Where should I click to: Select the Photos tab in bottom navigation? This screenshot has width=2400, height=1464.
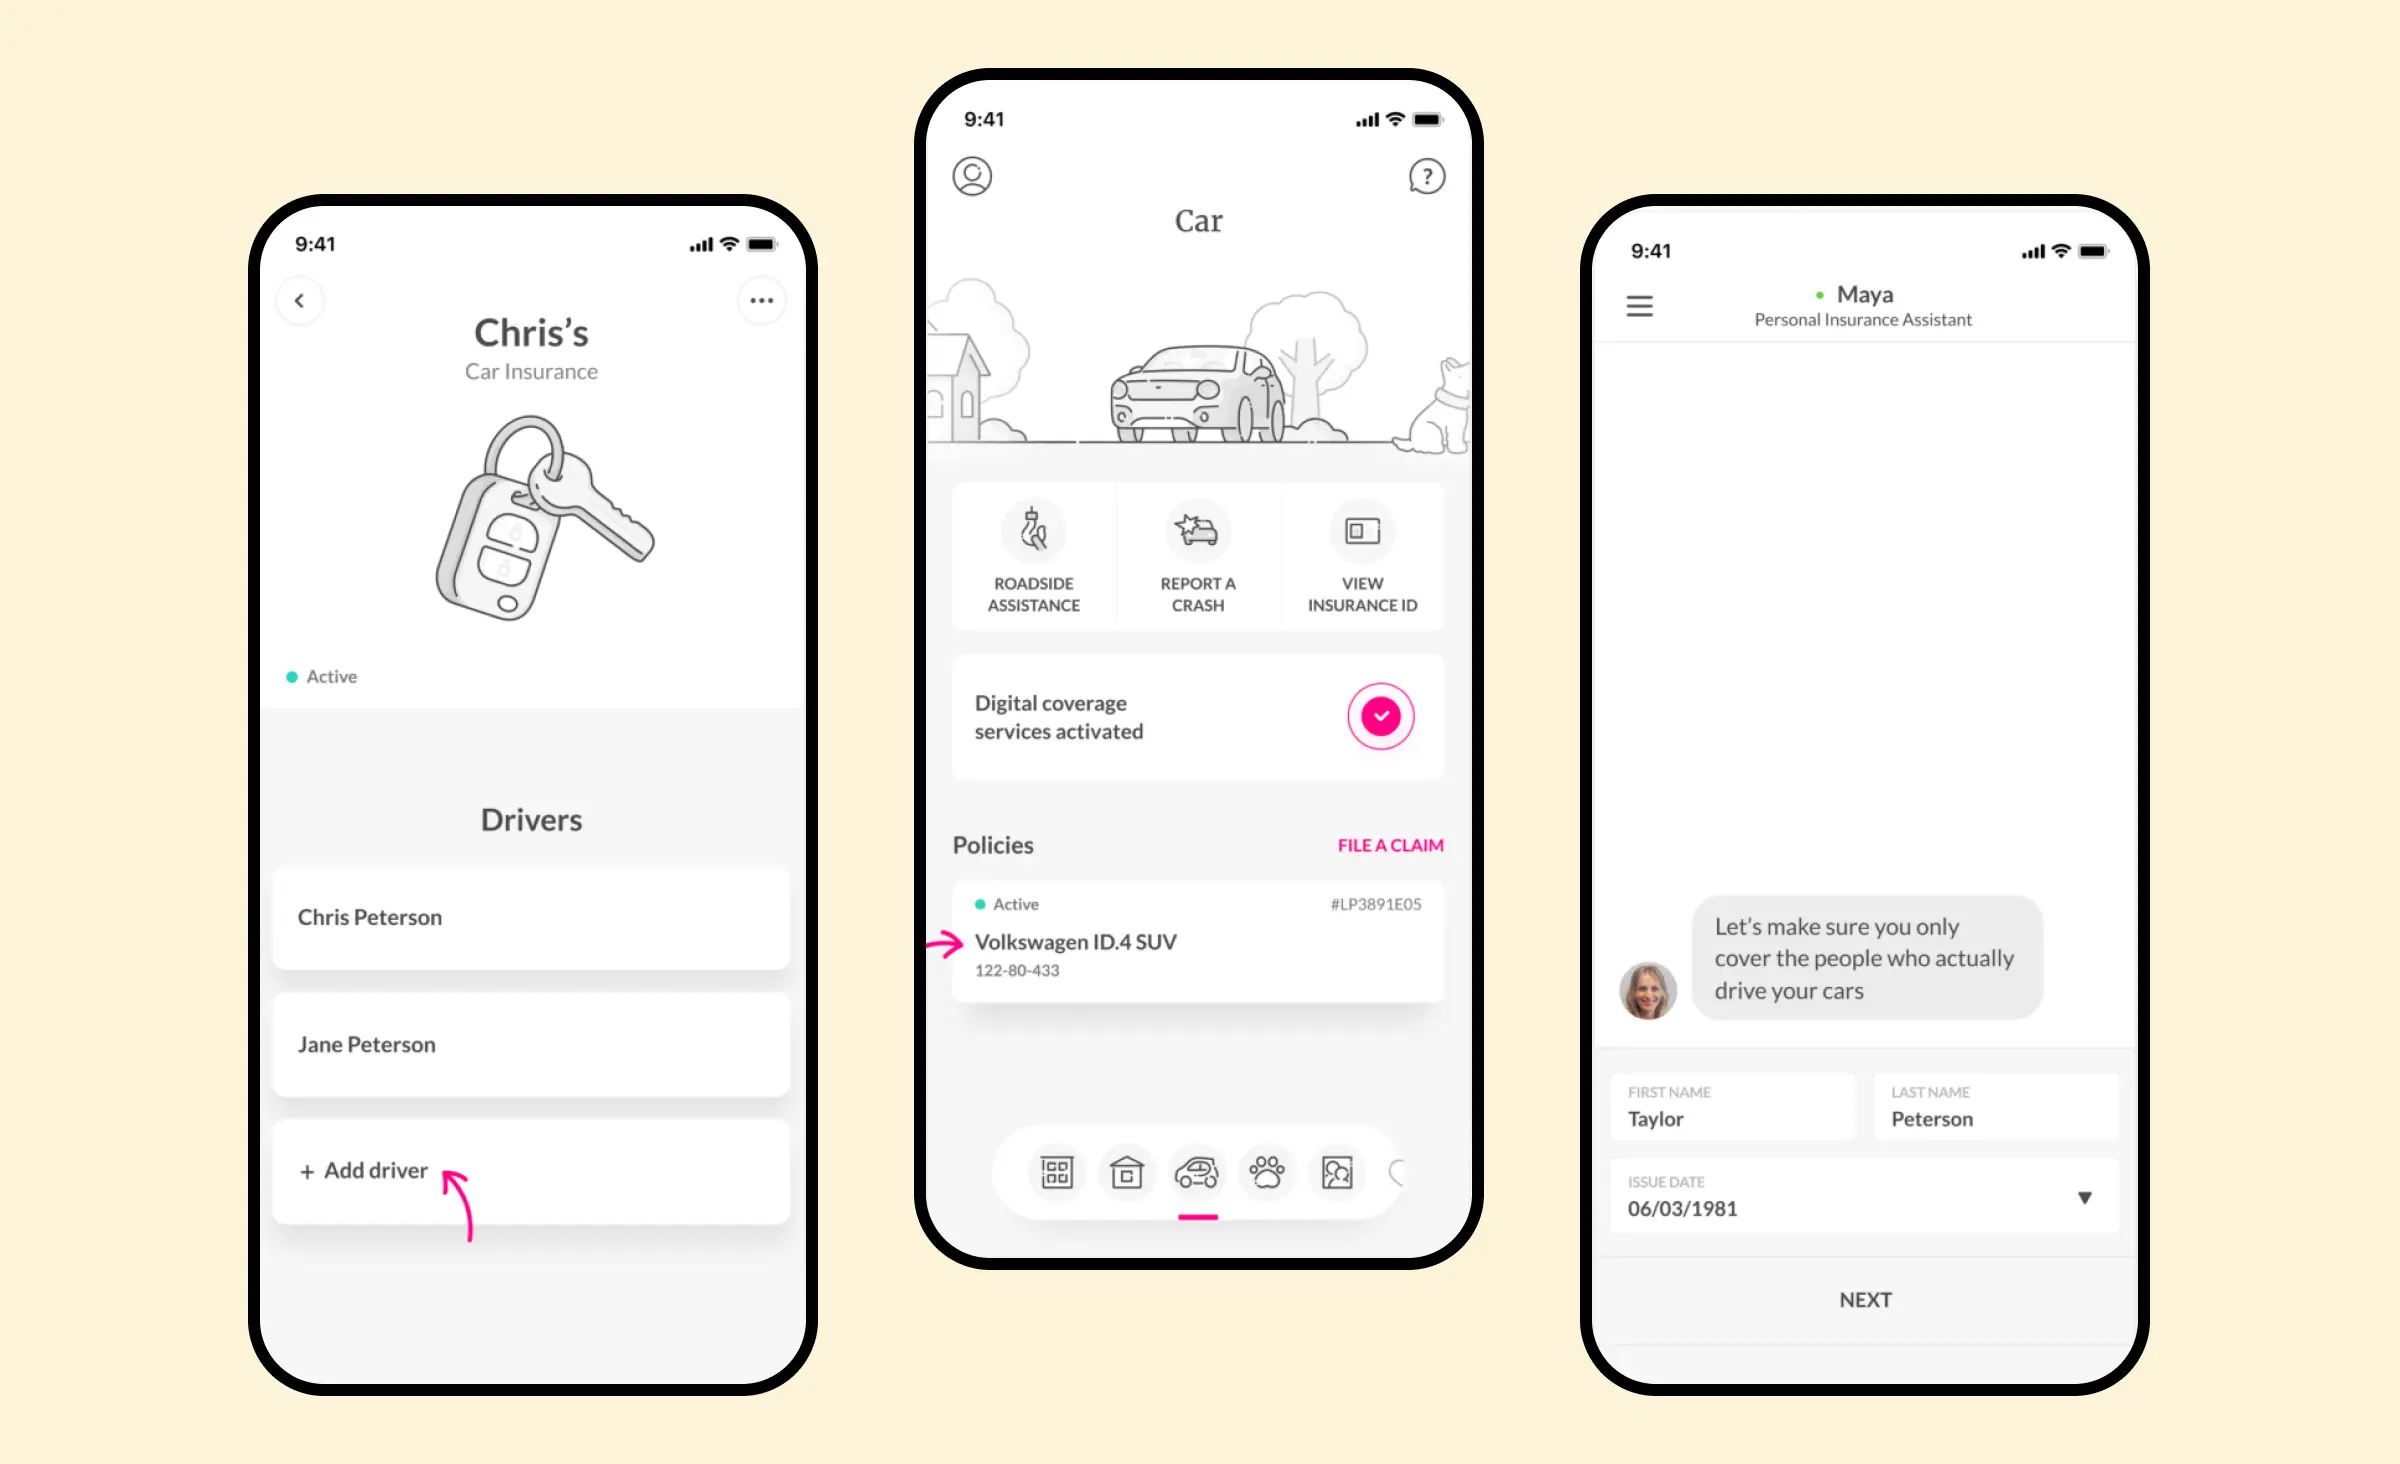tap(1335, 1173)
